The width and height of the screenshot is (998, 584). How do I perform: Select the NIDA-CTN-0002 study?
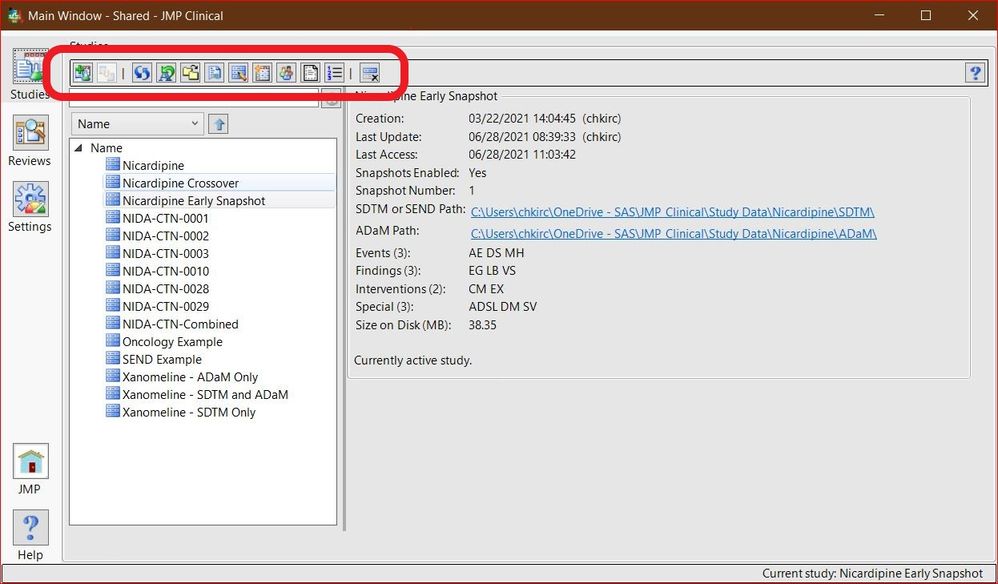165,236
